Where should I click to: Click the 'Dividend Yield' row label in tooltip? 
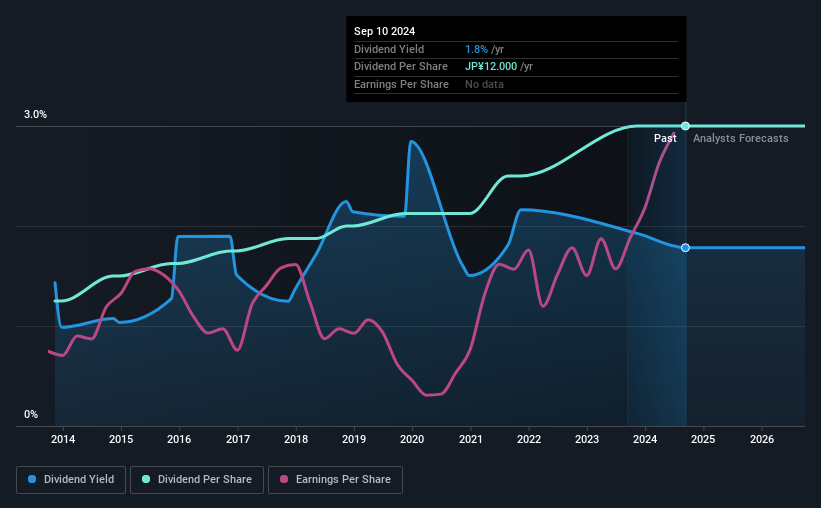(389, 49)
